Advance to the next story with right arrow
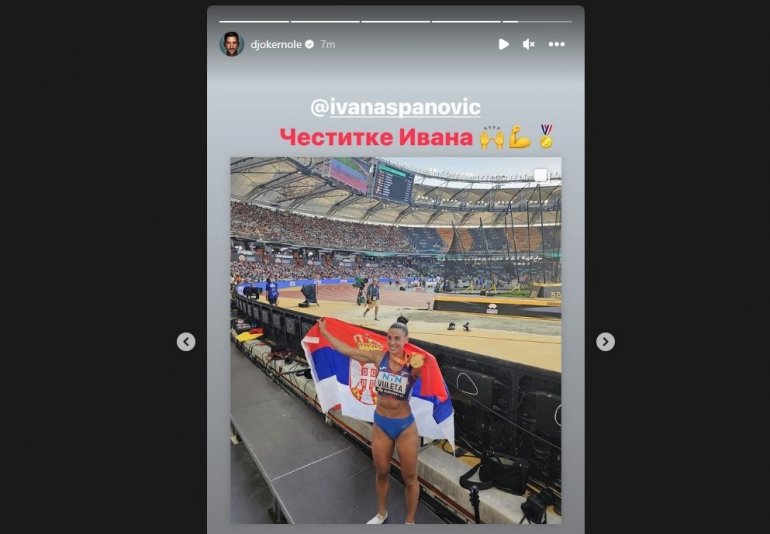770x534 pixels. coord(605,341)
